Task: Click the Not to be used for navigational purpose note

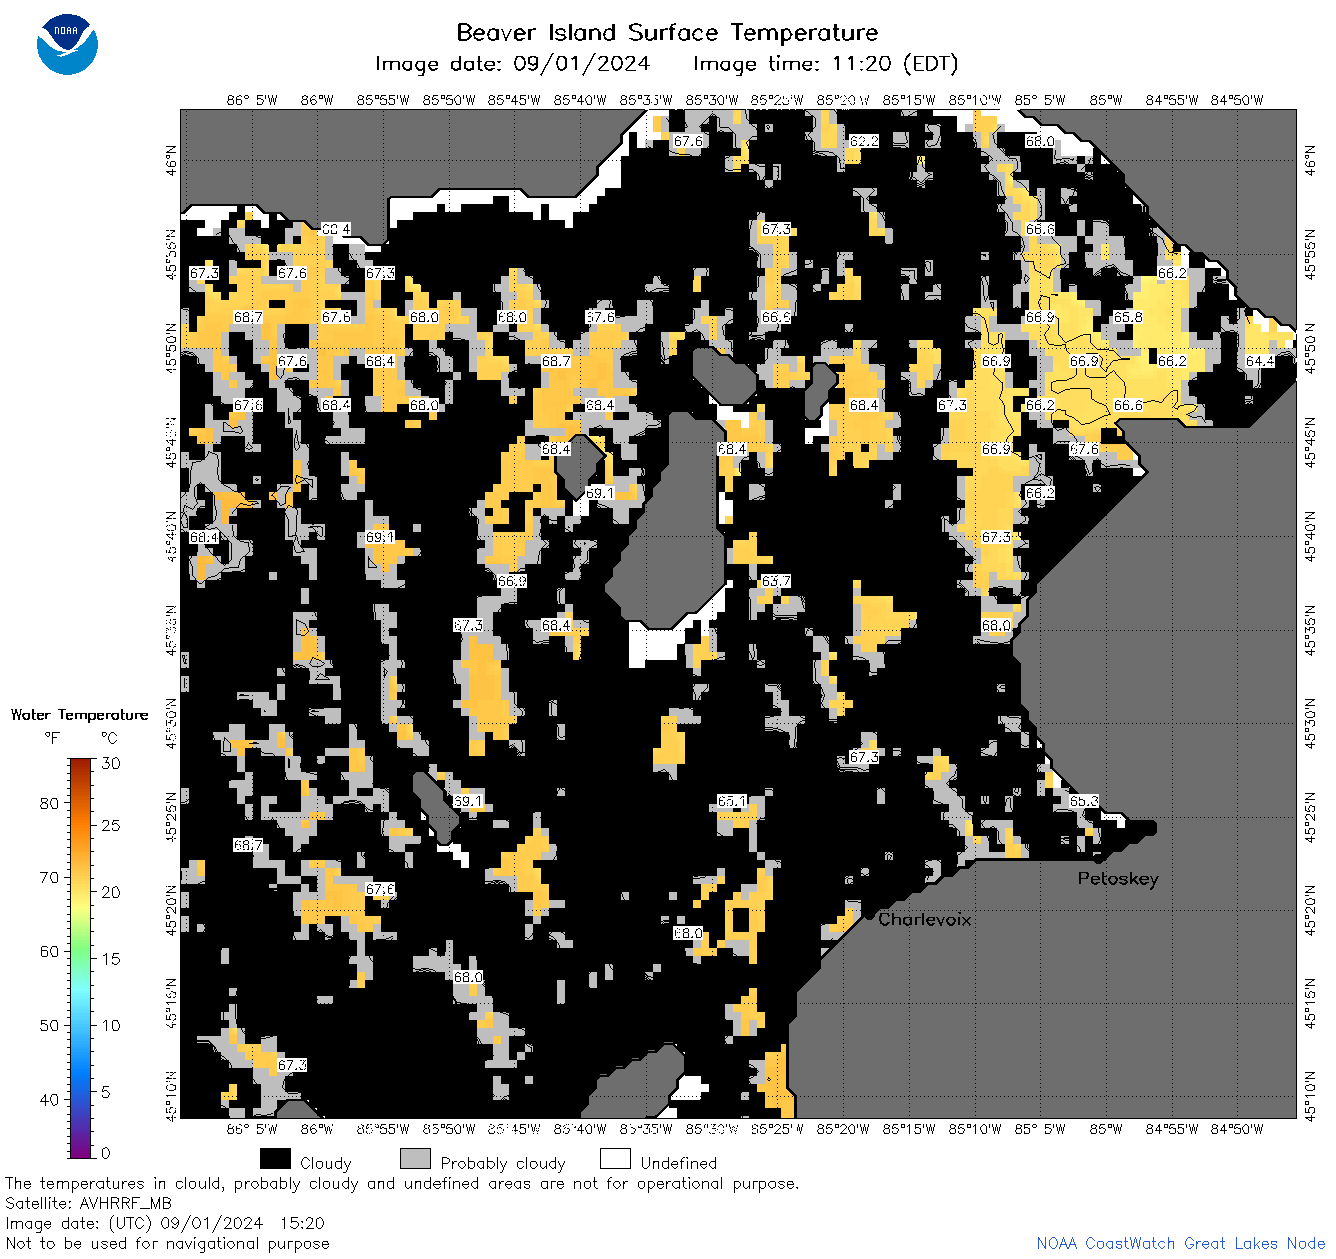Action: (167, 1243)
